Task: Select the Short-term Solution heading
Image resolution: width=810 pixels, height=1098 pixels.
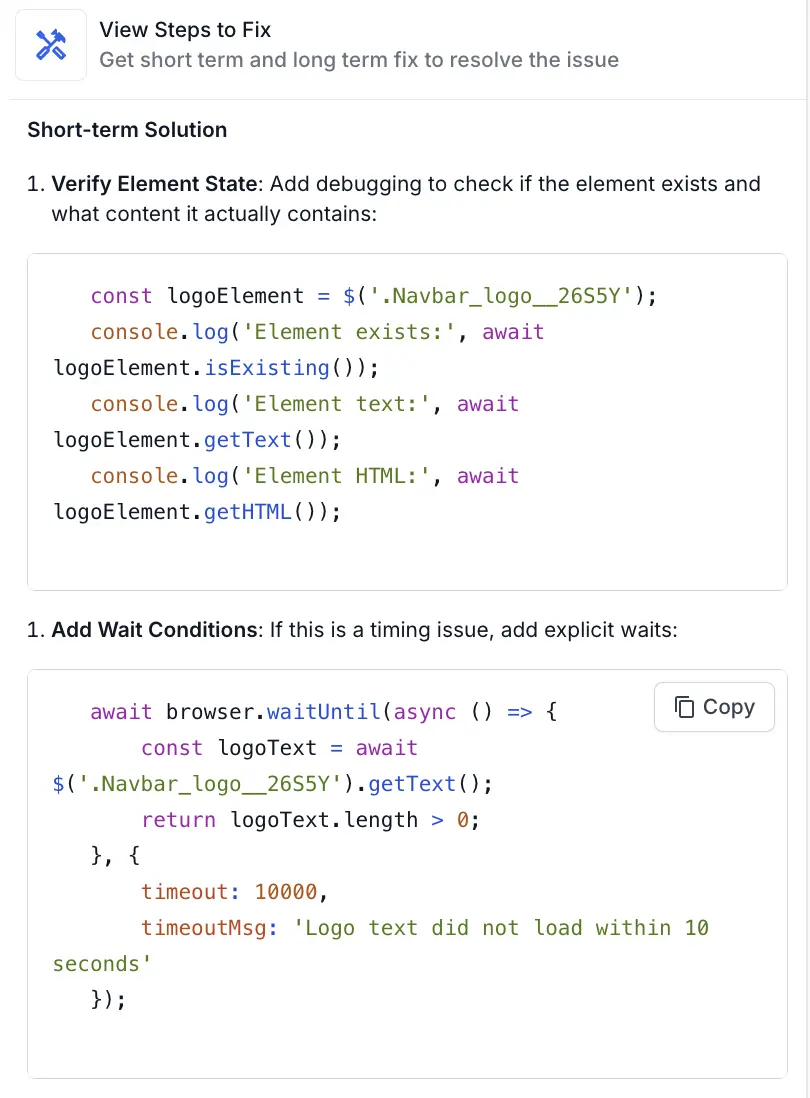Action: [127, 130]
